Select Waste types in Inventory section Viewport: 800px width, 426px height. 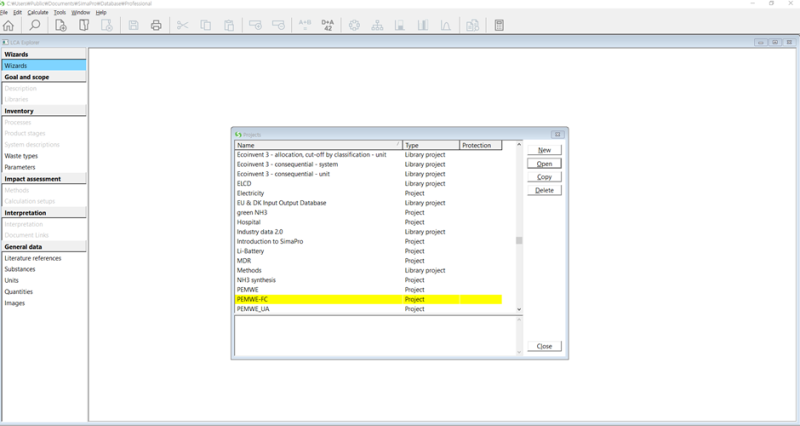(21, 156)
